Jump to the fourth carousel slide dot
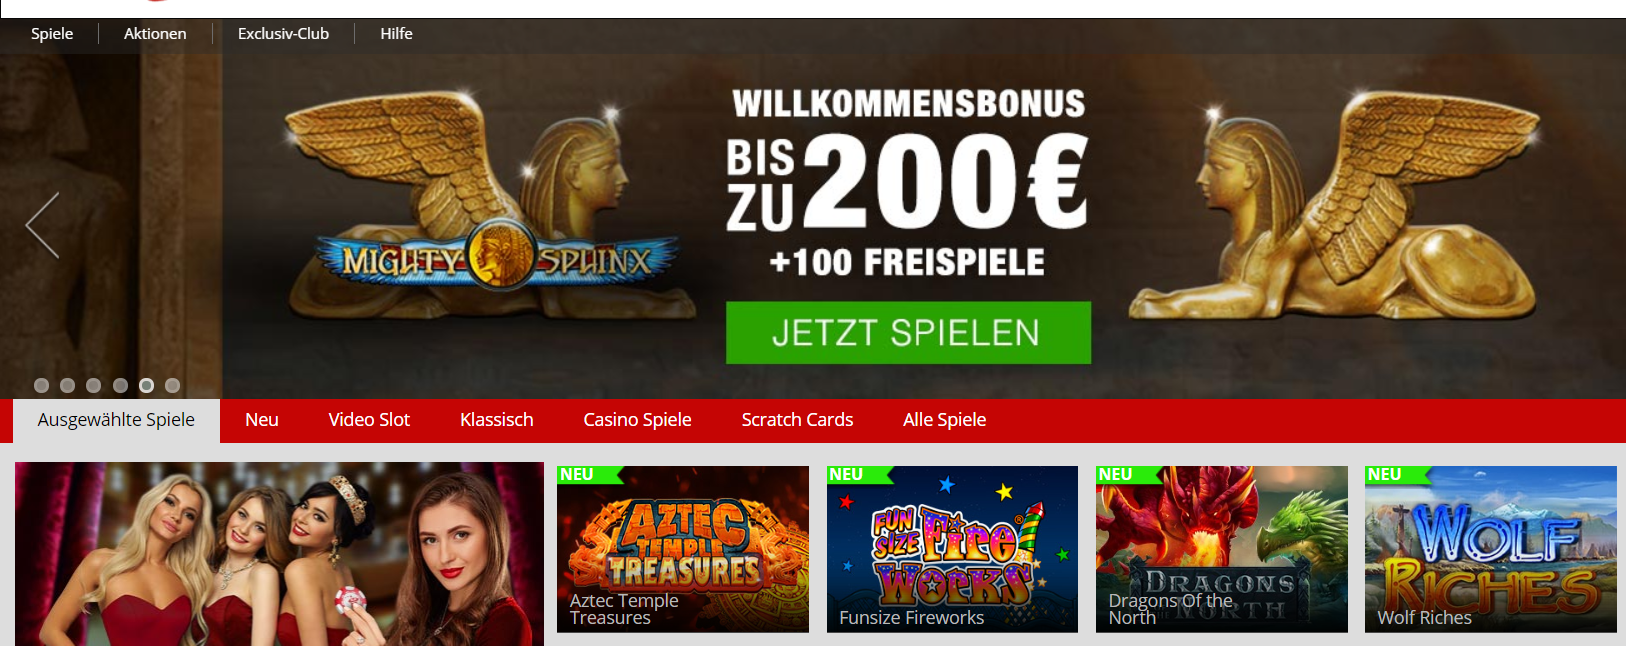 120,385
